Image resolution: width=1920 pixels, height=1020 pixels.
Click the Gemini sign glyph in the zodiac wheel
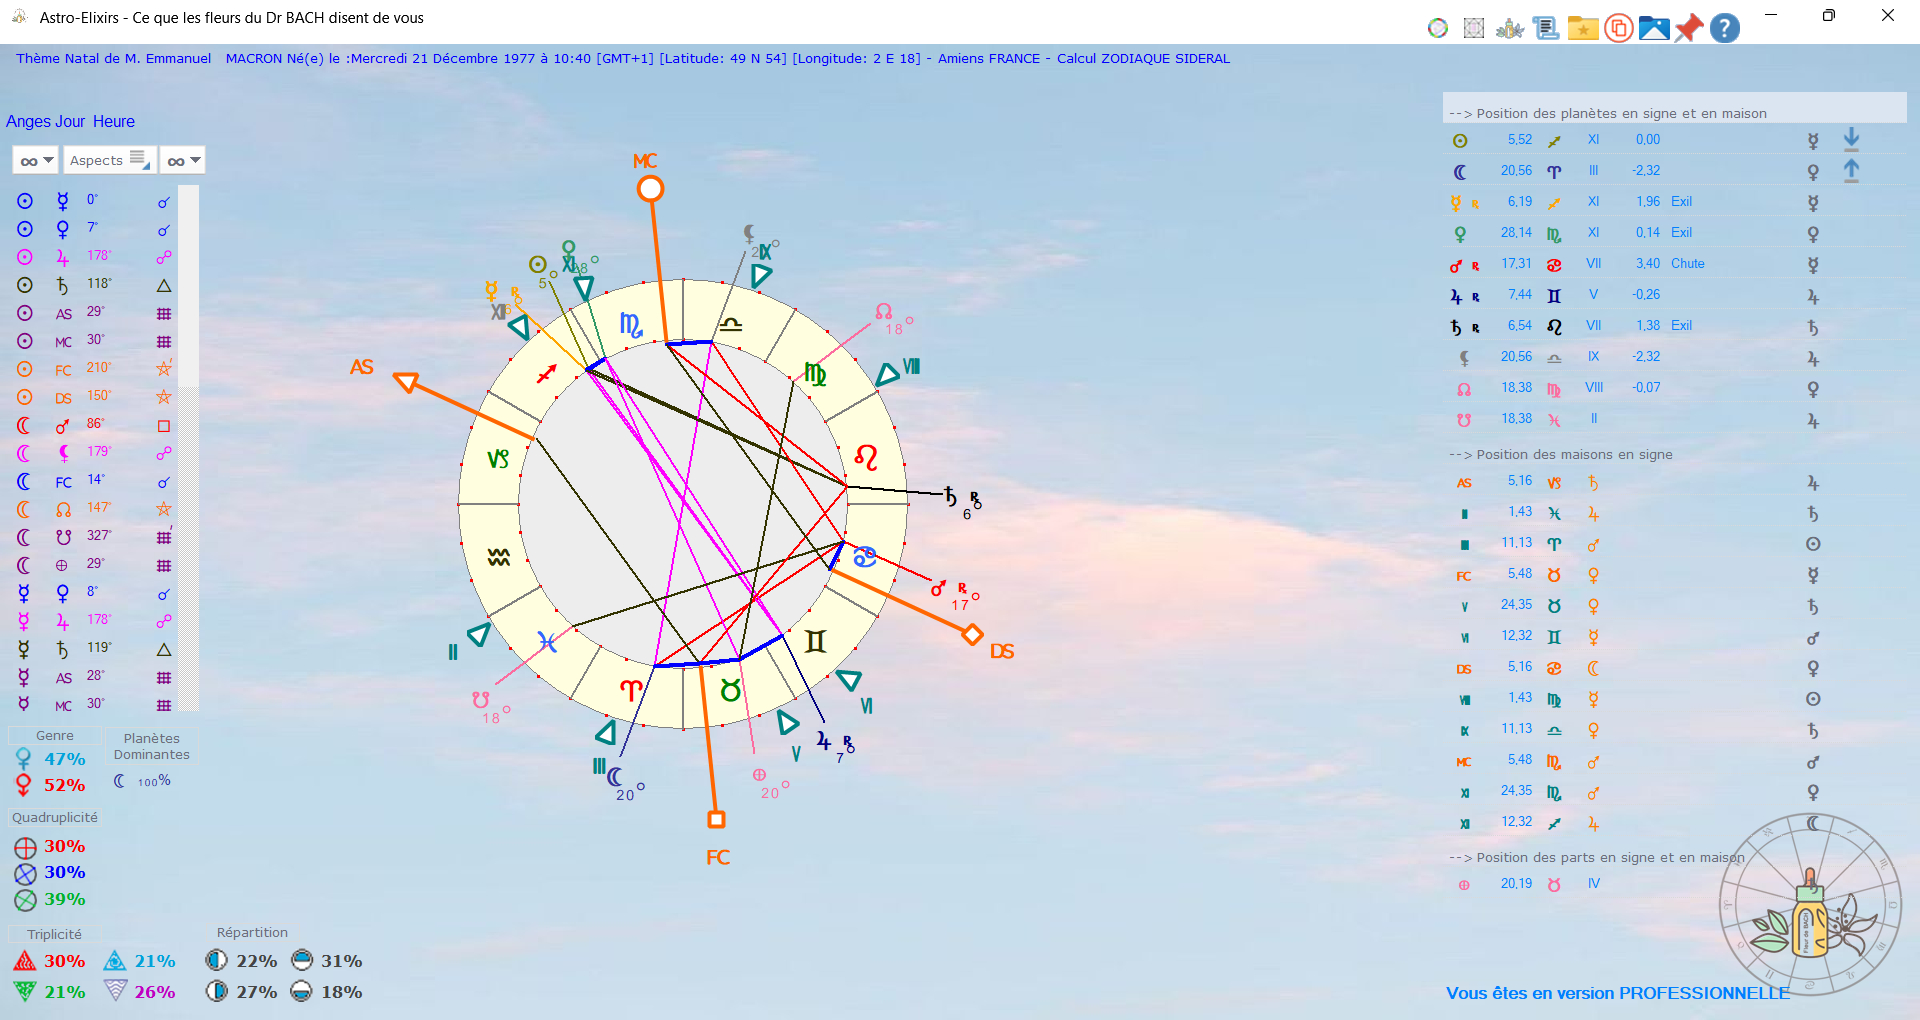[815, 641]
